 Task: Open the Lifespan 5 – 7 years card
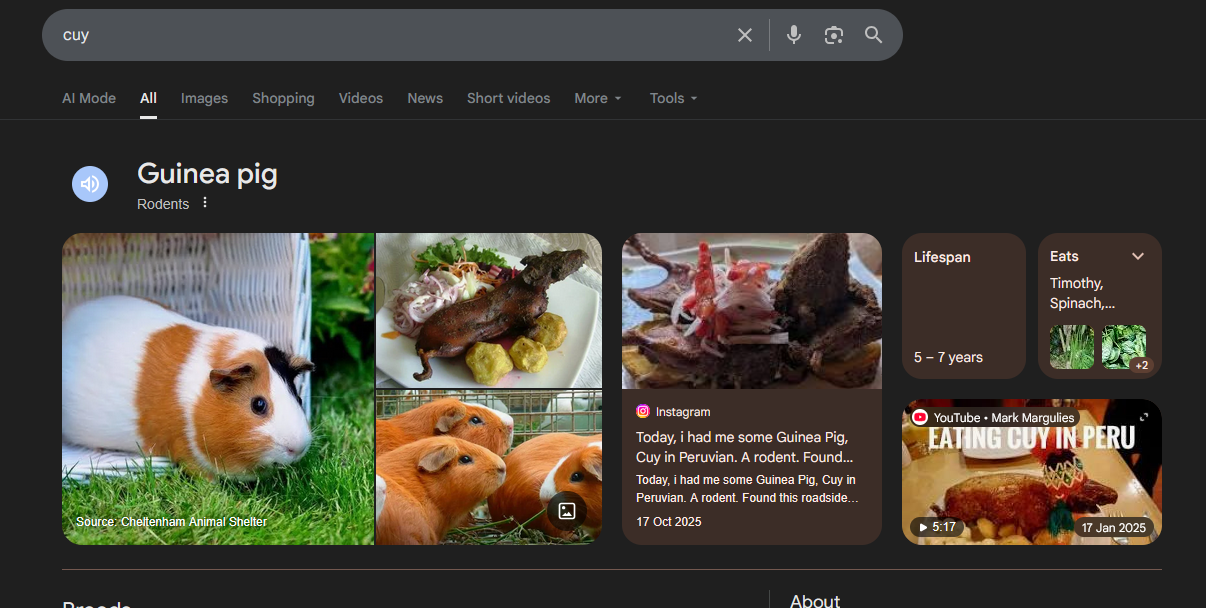(964, 306)
